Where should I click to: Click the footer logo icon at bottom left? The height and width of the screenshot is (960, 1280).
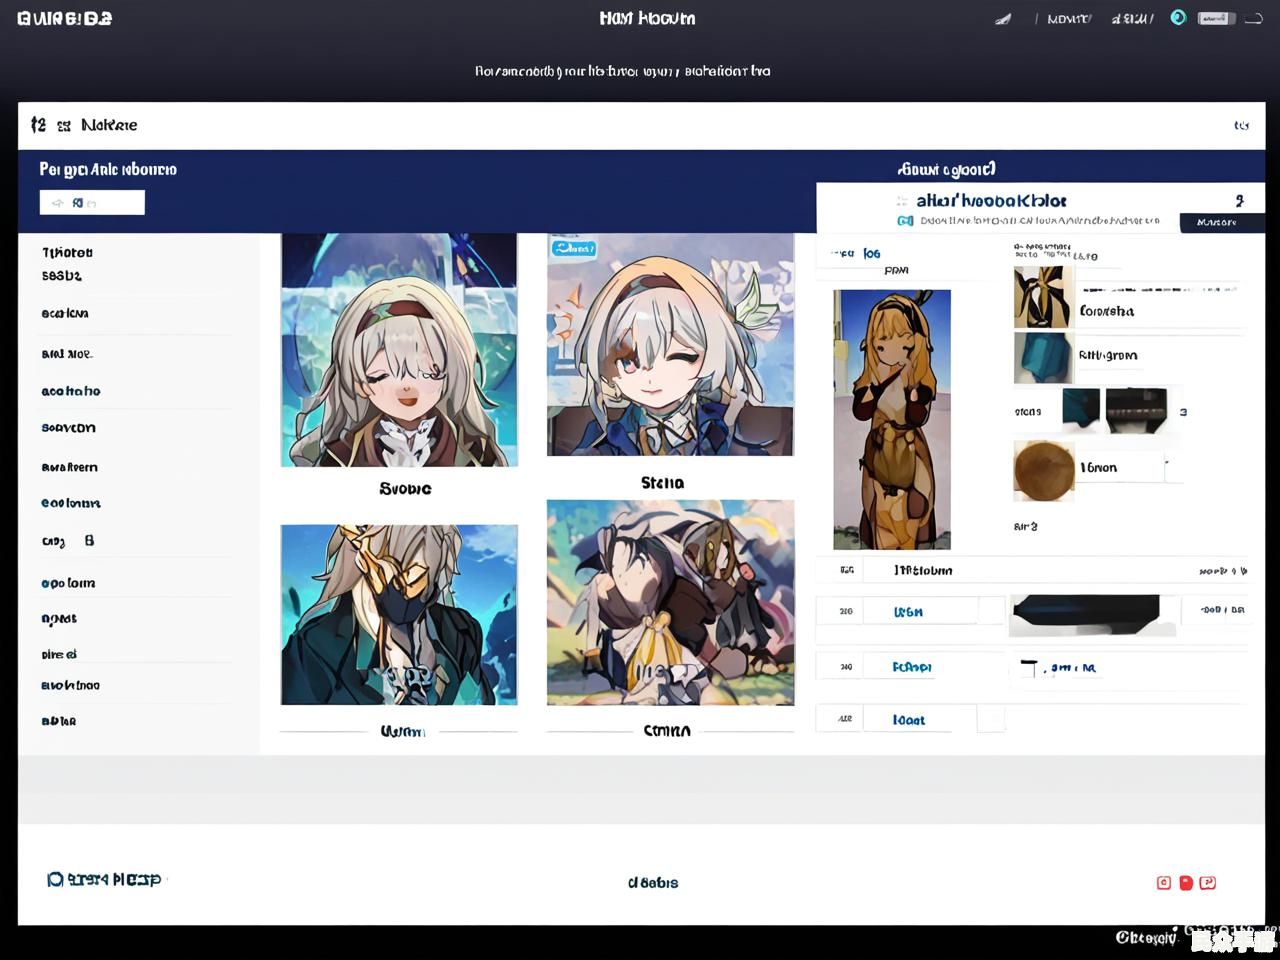click(55, 879)
